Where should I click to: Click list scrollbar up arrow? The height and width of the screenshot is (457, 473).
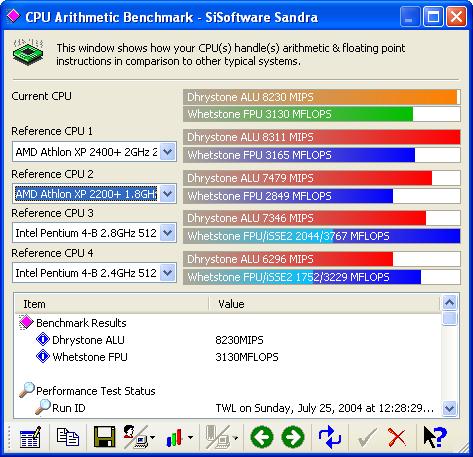coord(450,303)
